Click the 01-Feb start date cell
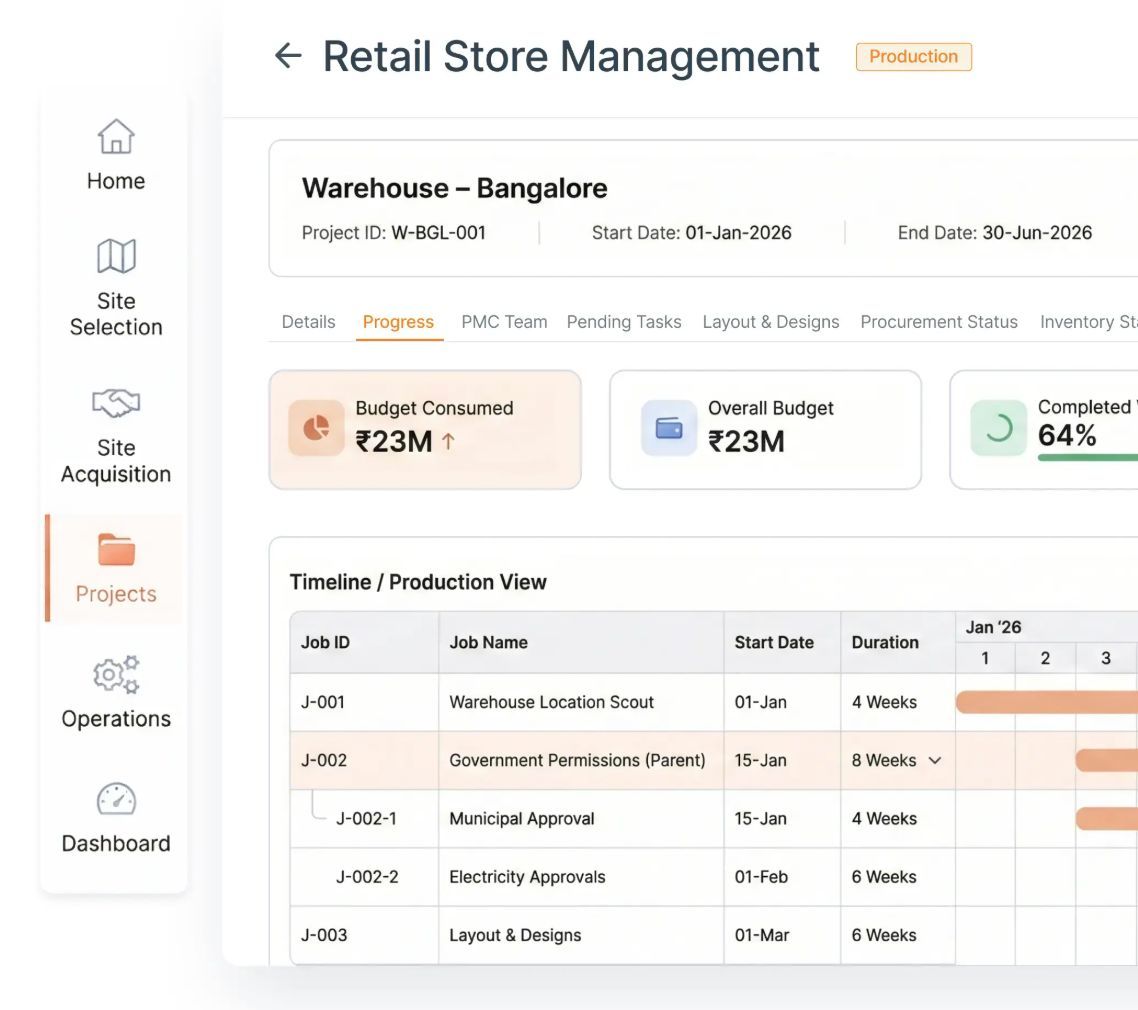This screenshot has width=1138, height=1010. [x=782, y=876]
